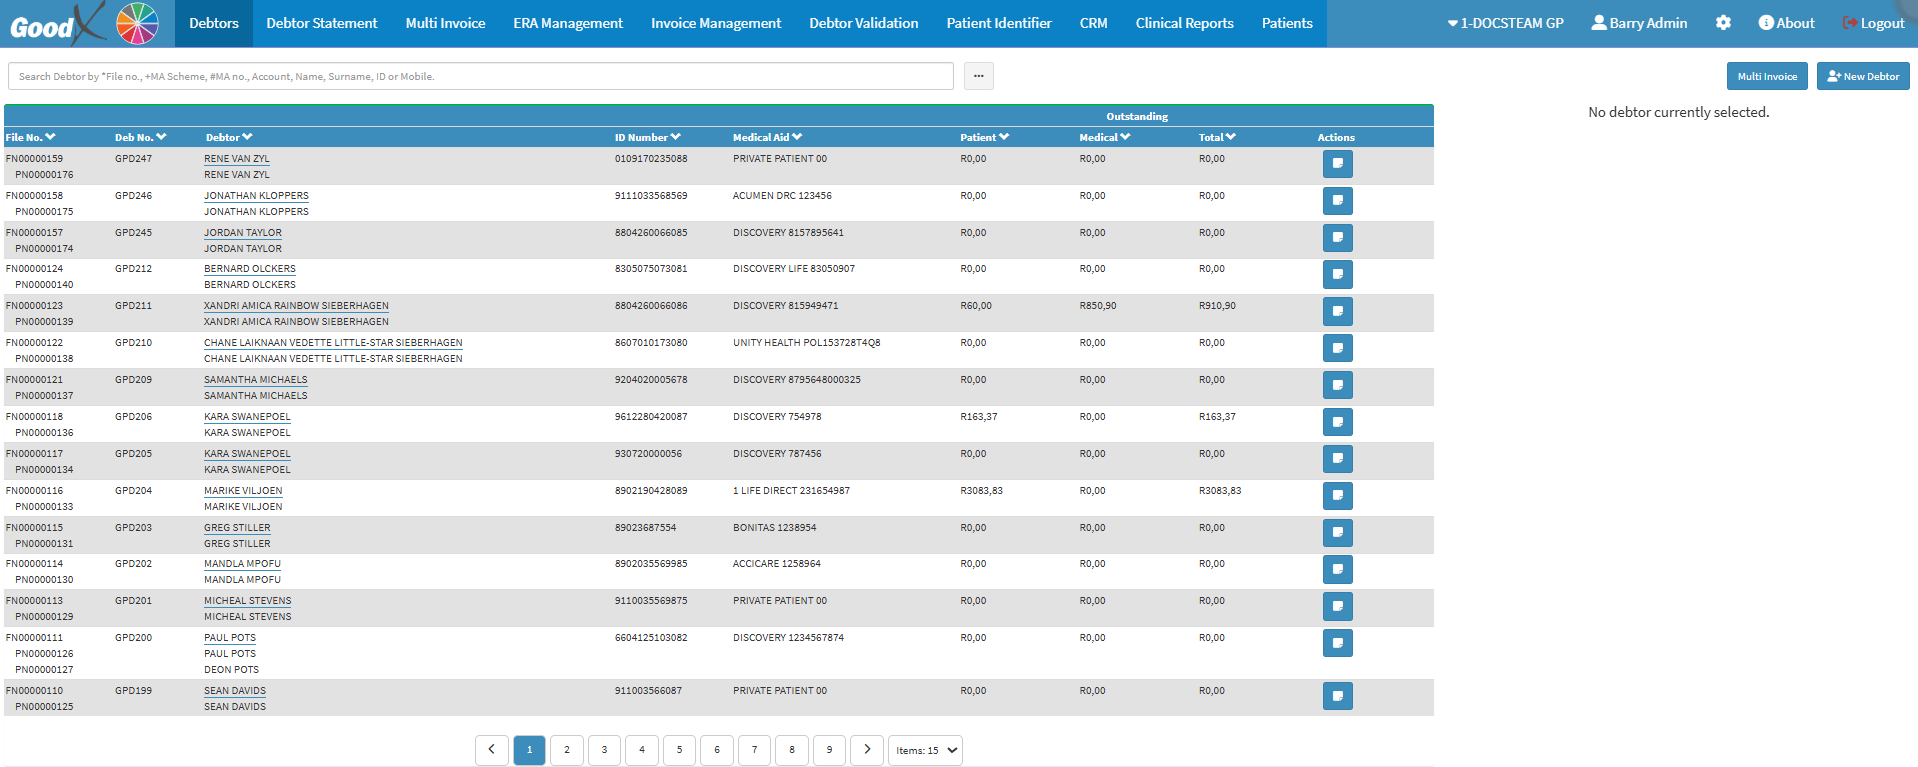The height and width of the screenshot is (767, 1918).
Task: Click action icon for Sean Davids row
Action: pyautogui.click(x=1337, y=696)
